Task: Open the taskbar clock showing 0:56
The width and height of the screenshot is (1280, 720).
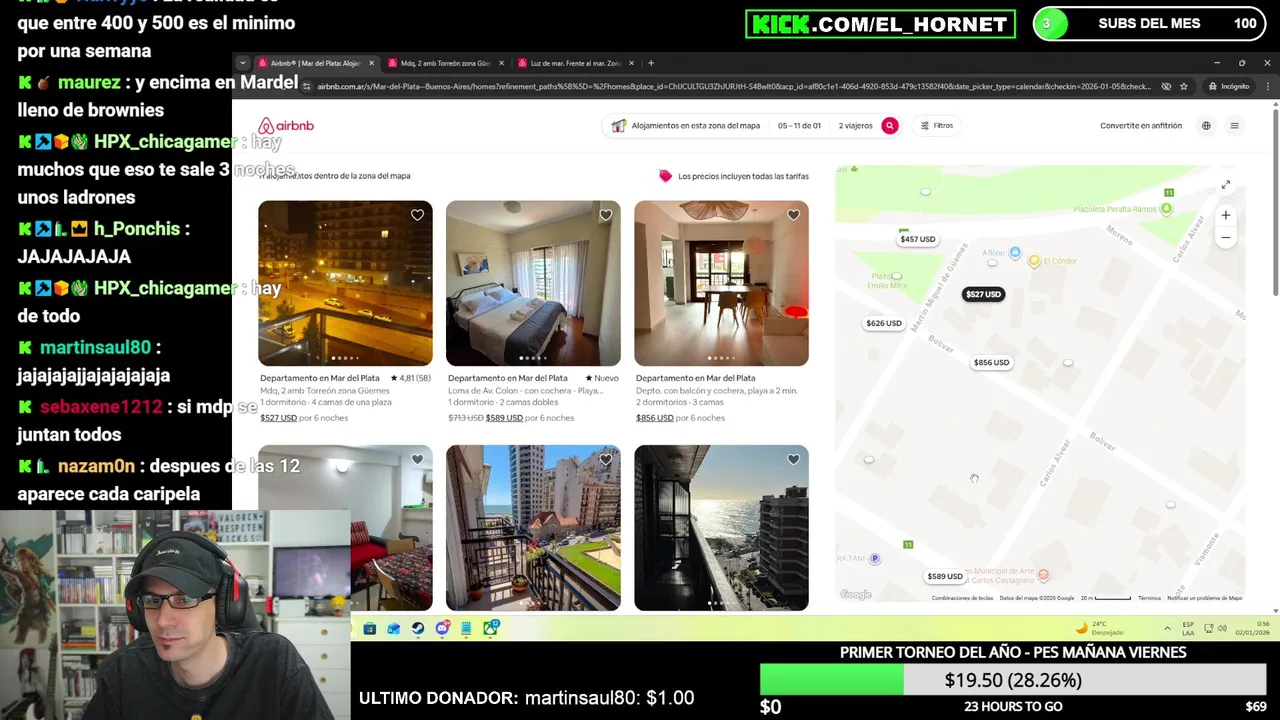Action: click(x=1254, y=628)
